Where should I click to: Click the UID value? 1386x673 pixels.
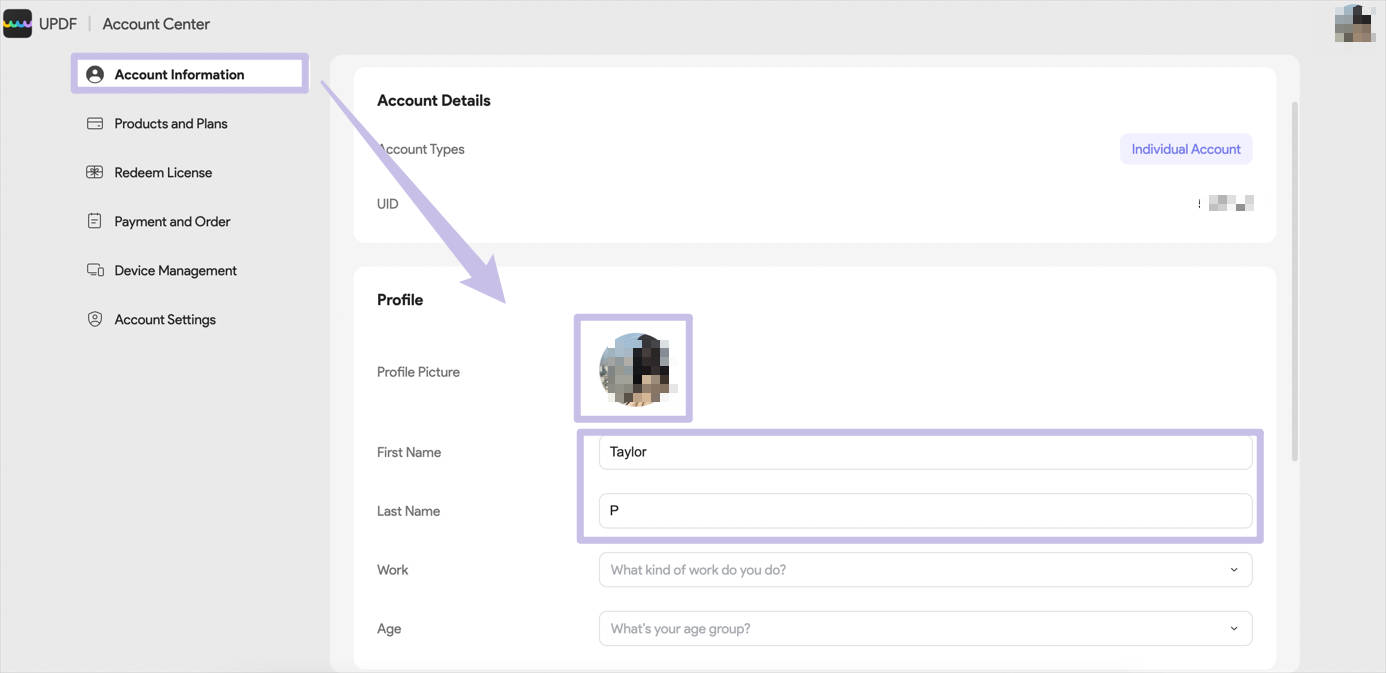coord(1227,204)
